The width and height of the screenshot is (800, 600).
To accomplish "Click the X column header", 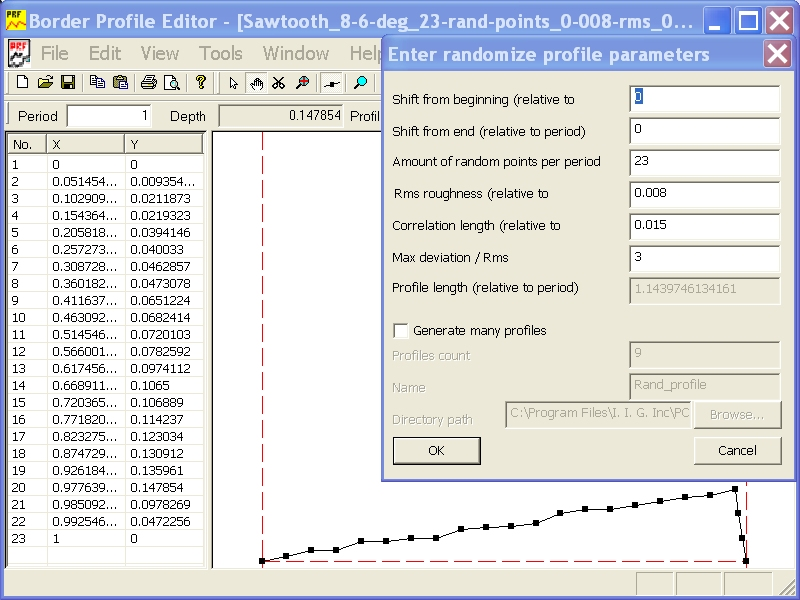I will click(86, 144).
